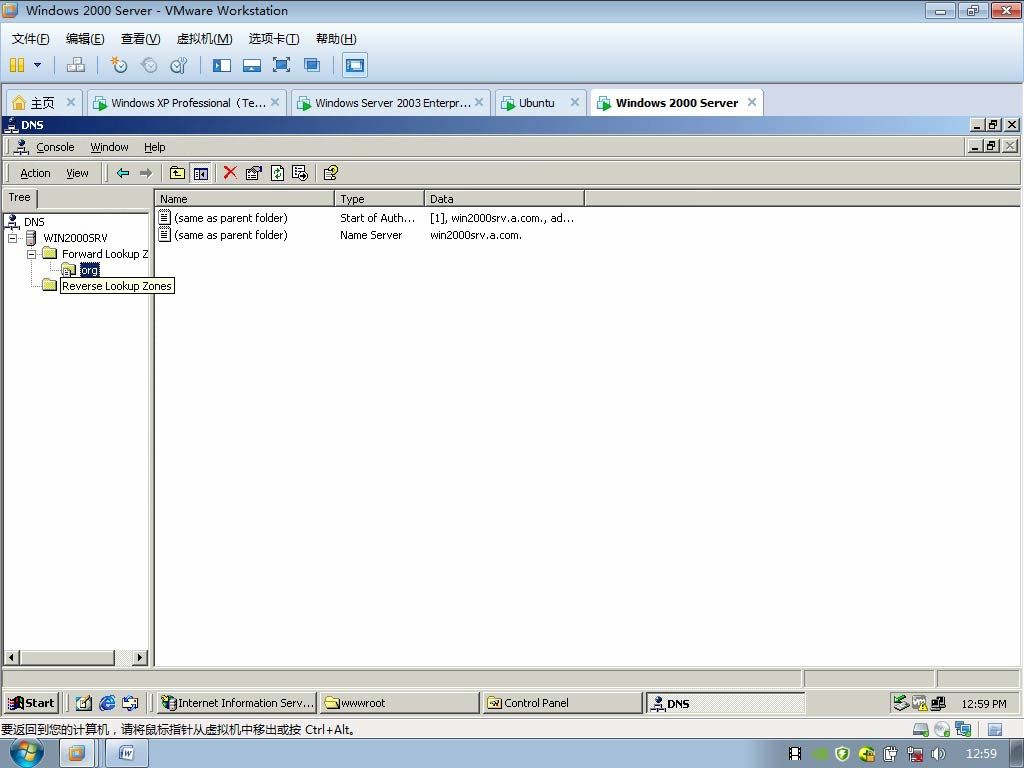Click the Properties icon in DNS toolbar
Image resolution: width=1024 pixels, height=768 pixels.
[253, 173]
